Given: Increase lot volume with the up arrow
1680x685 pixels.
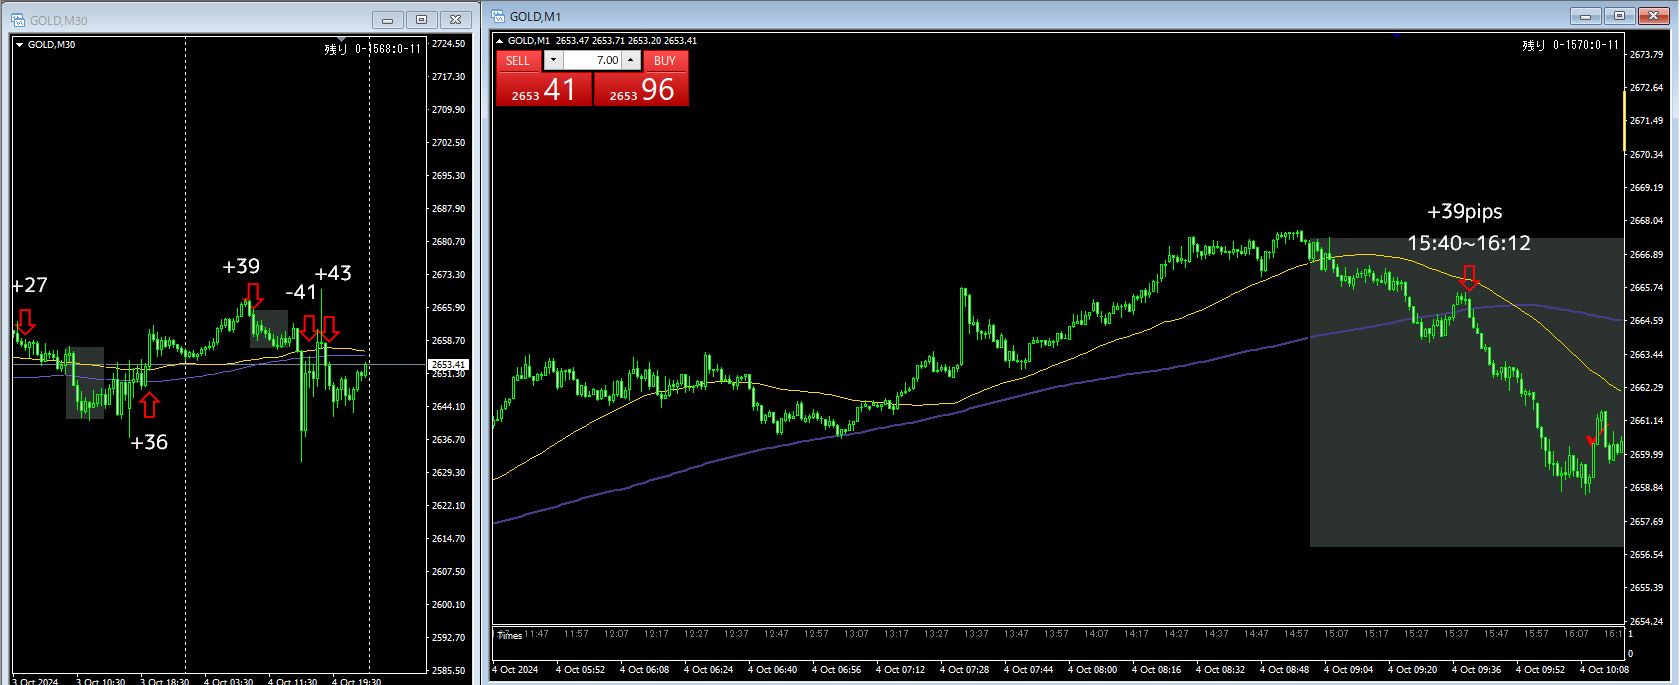Looking at the screenshot, I should point(631,61).
